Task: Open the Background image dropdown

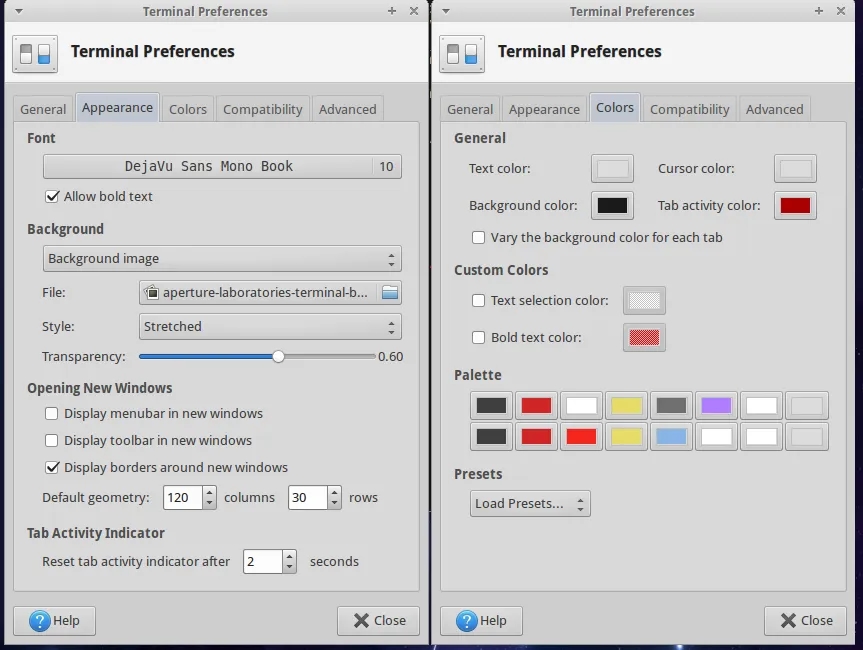Action: (222, 259)
